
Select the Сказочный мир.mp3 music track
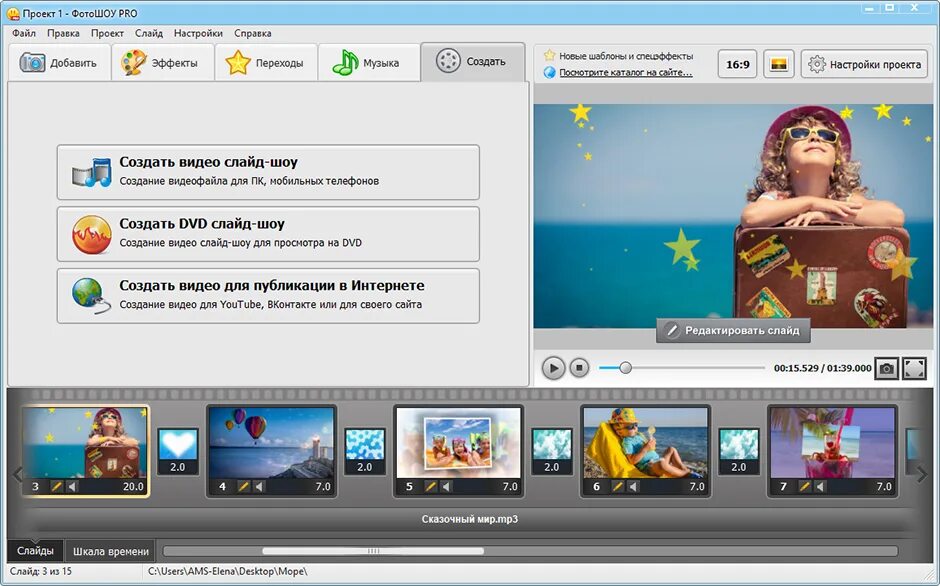tap(469, 519)
